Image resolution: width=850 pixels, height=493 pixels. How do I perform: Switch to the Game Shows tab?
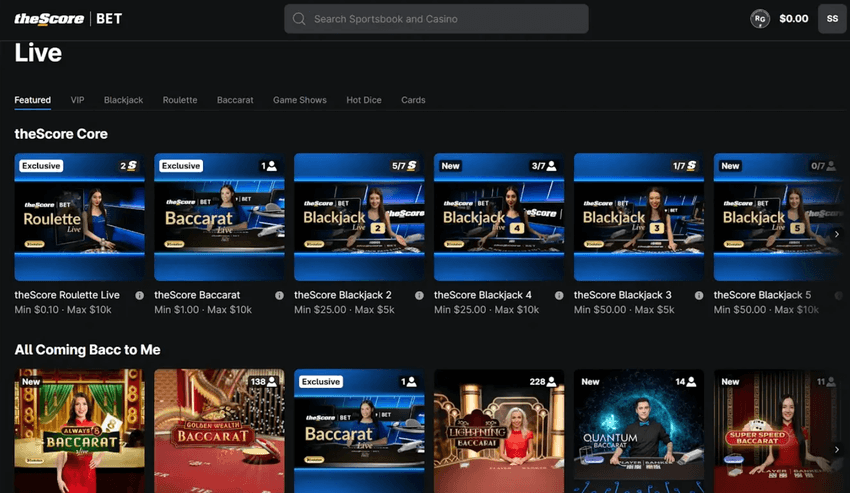(x=300, y=100)
